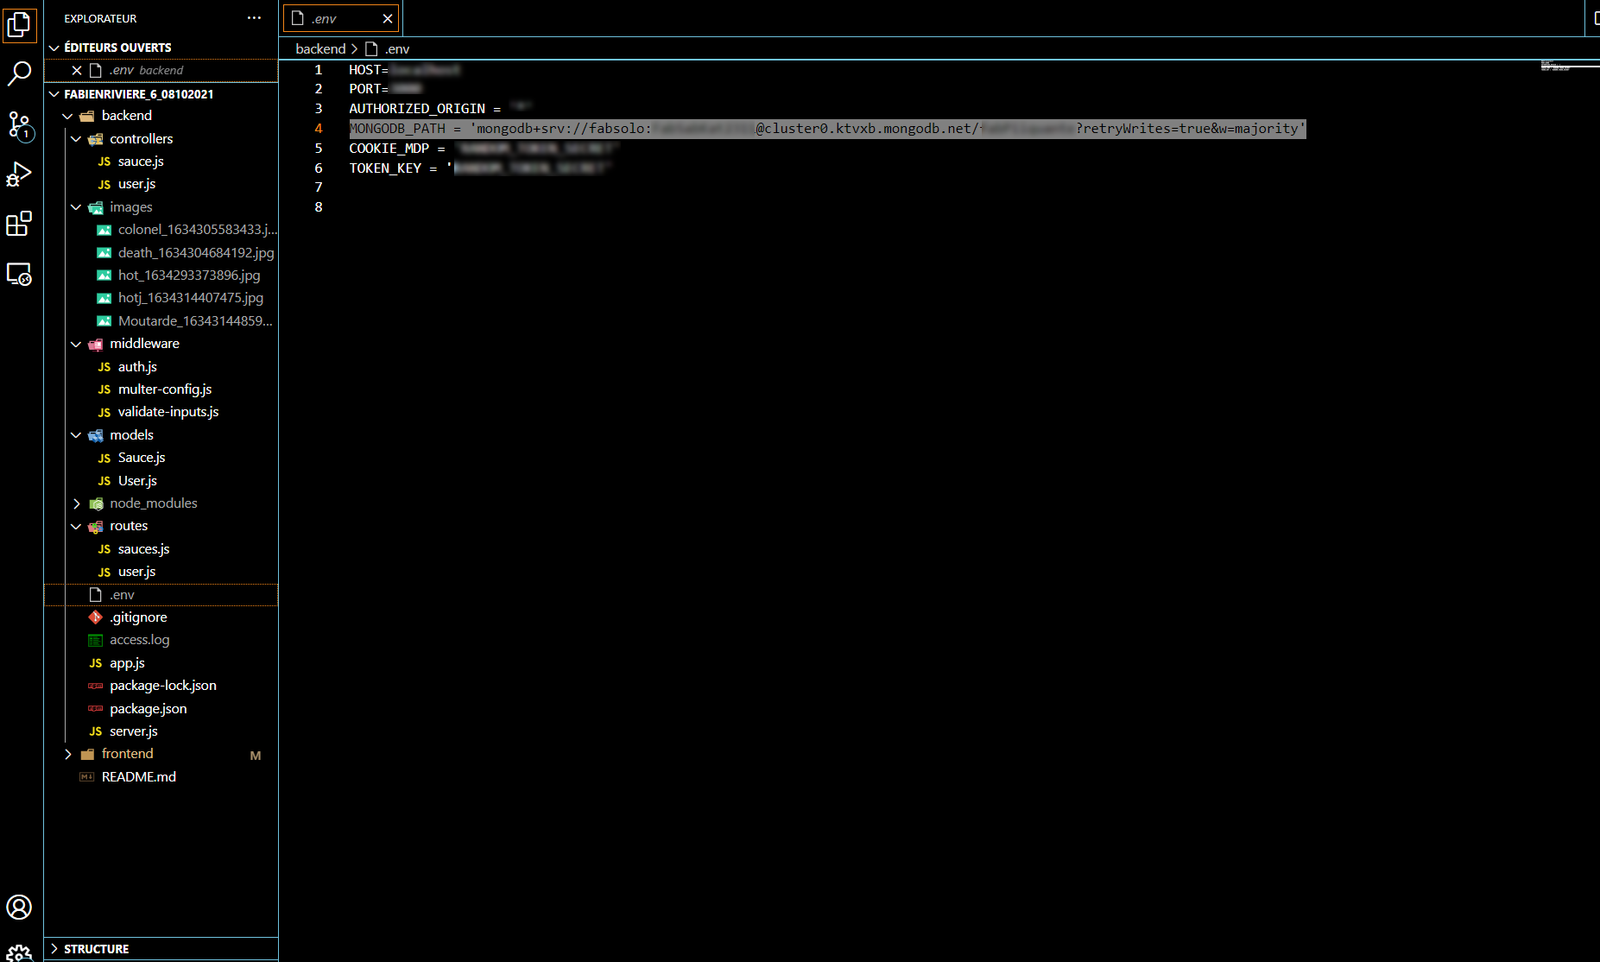1600x962 pixels.
Task: Close the .env editor tab
Action: [387, 19]
